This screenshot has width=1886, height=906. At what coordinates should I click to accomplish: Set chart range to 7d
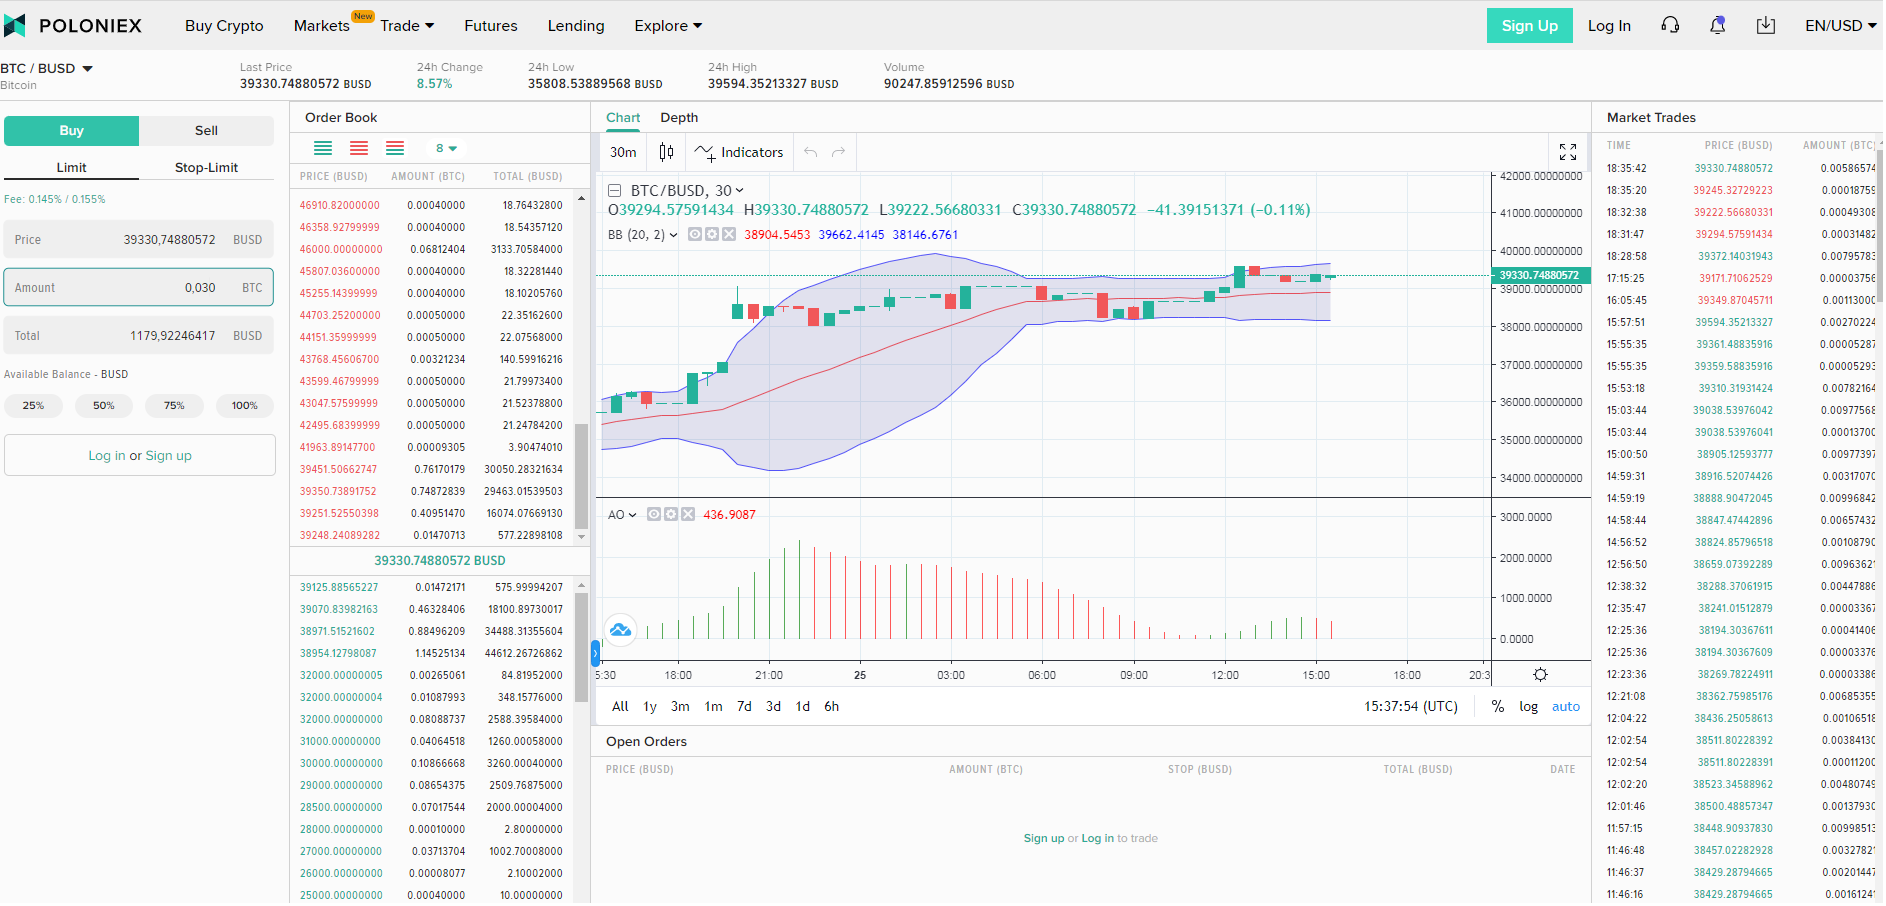coord(744,706)
